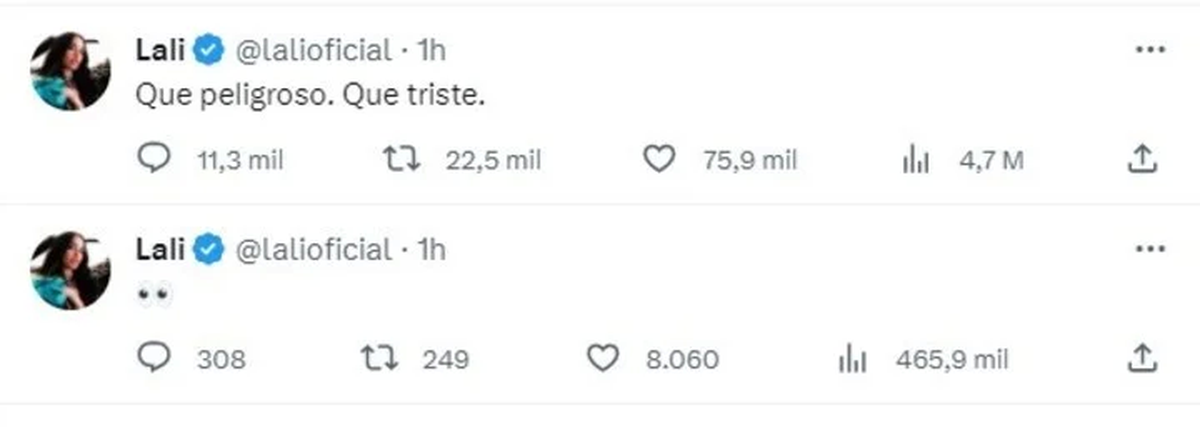Share the eyes emoji tweet
Image resolution: width=1200 pixels, height=435 pixels.
tap(1143, 356)
